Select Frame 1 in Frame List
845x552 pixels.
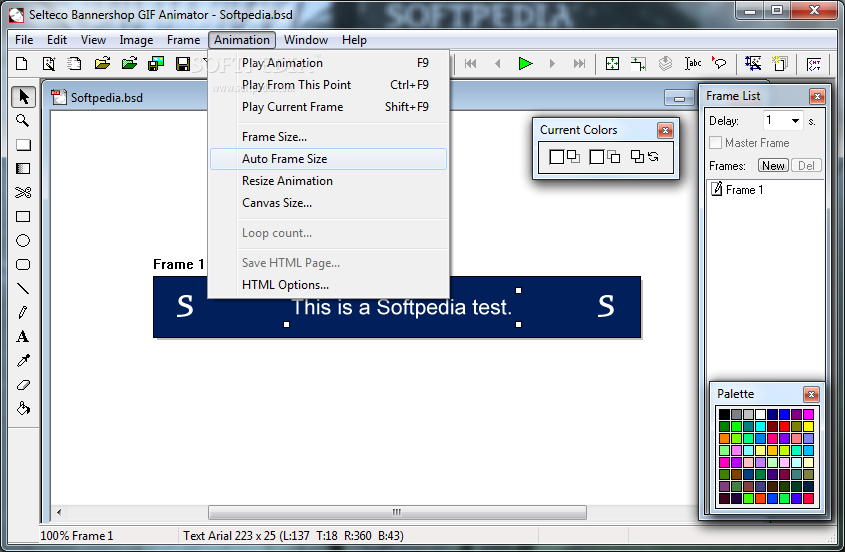(x=744, y=190)
